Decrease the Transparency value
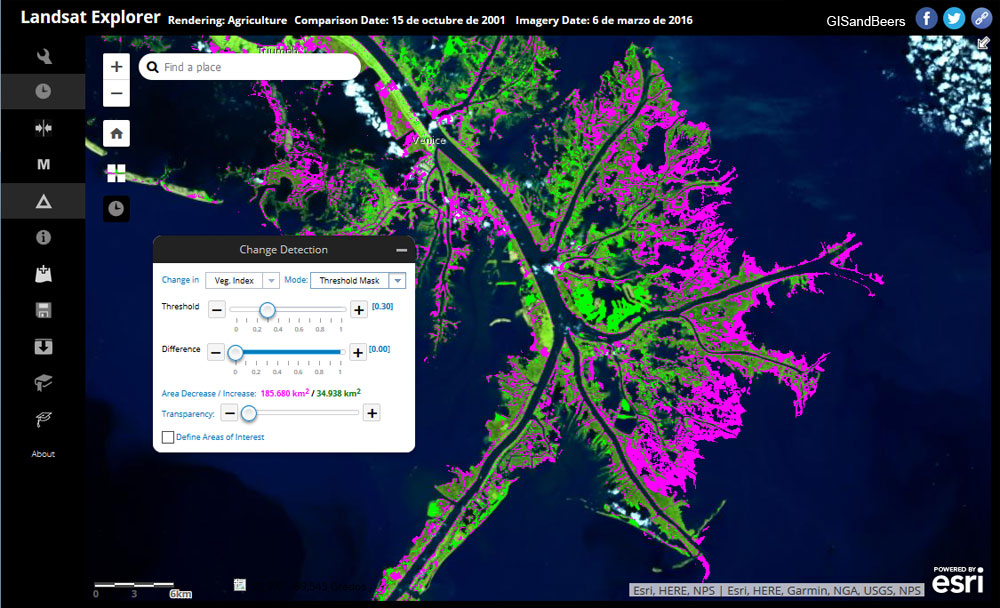 230,413
